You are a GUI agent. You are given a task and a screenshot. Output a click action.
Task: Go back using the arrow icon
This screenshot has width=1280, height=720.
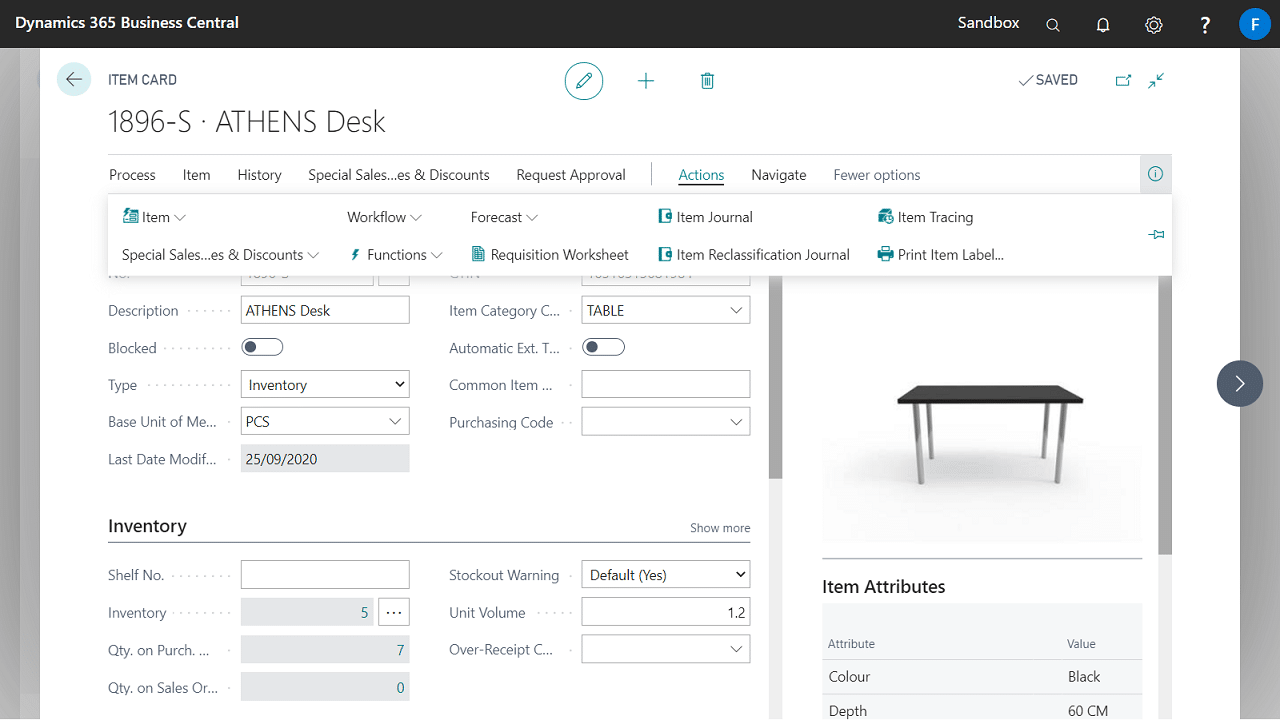(x=74, y=80)
